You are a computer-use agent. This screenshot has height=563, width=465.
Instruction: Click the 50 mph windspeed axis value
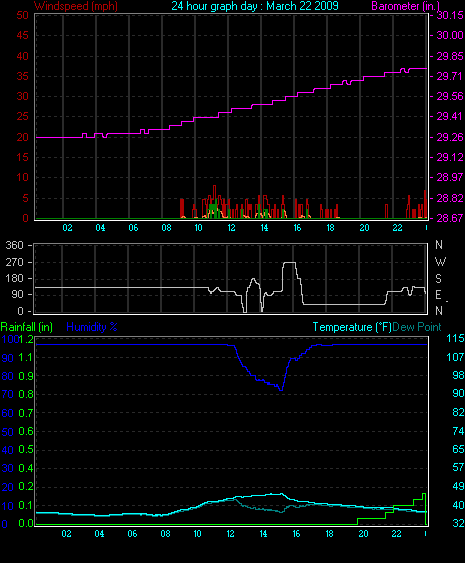23,15
